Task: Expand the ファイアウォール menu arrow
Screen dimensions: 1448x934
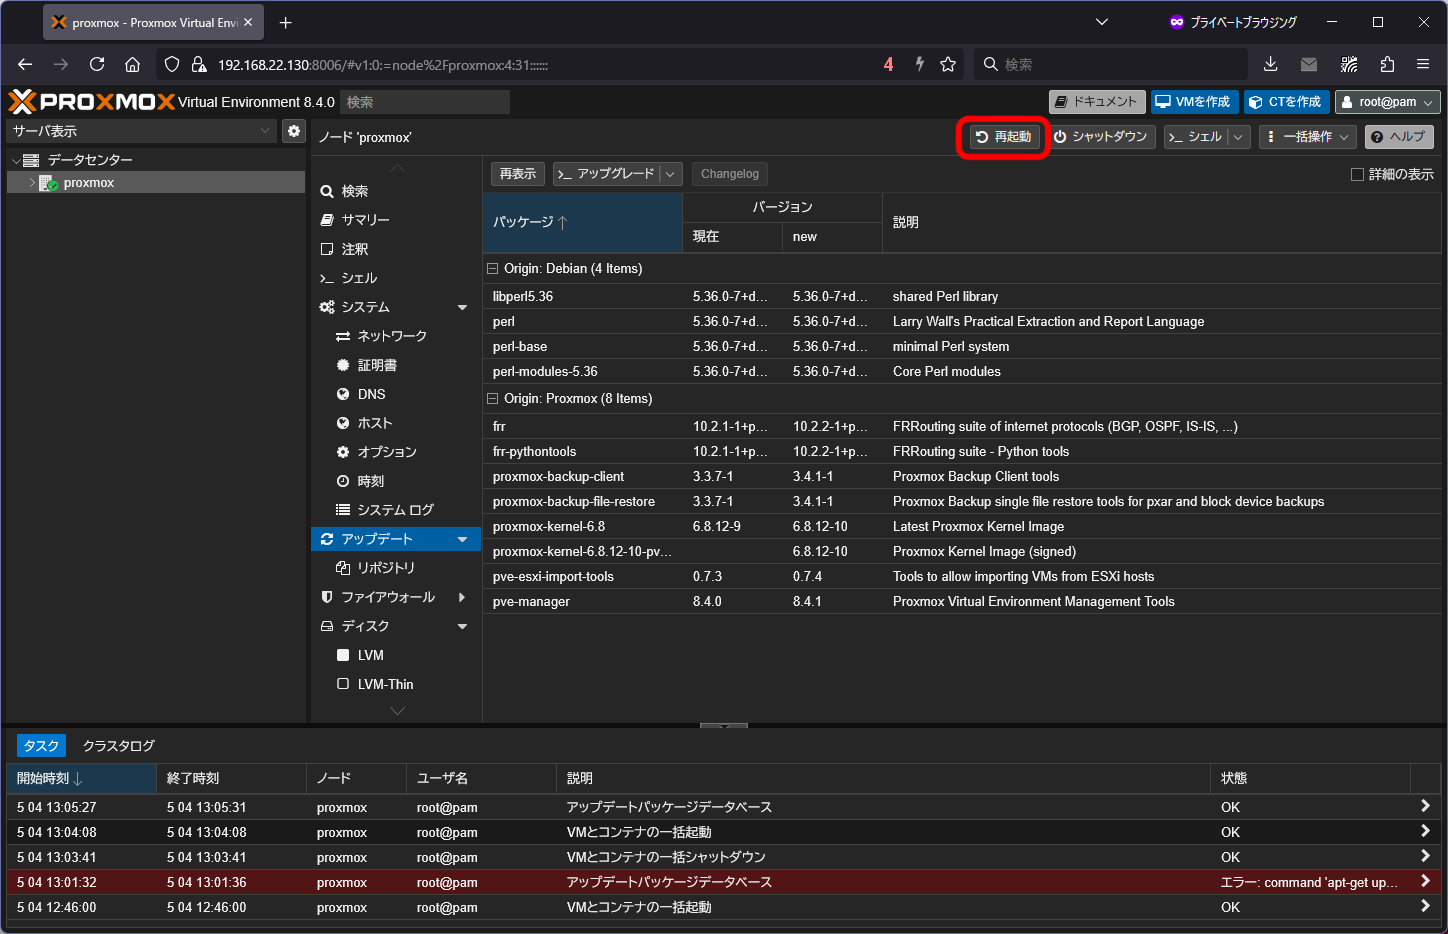Action: [x=462, y=597]
